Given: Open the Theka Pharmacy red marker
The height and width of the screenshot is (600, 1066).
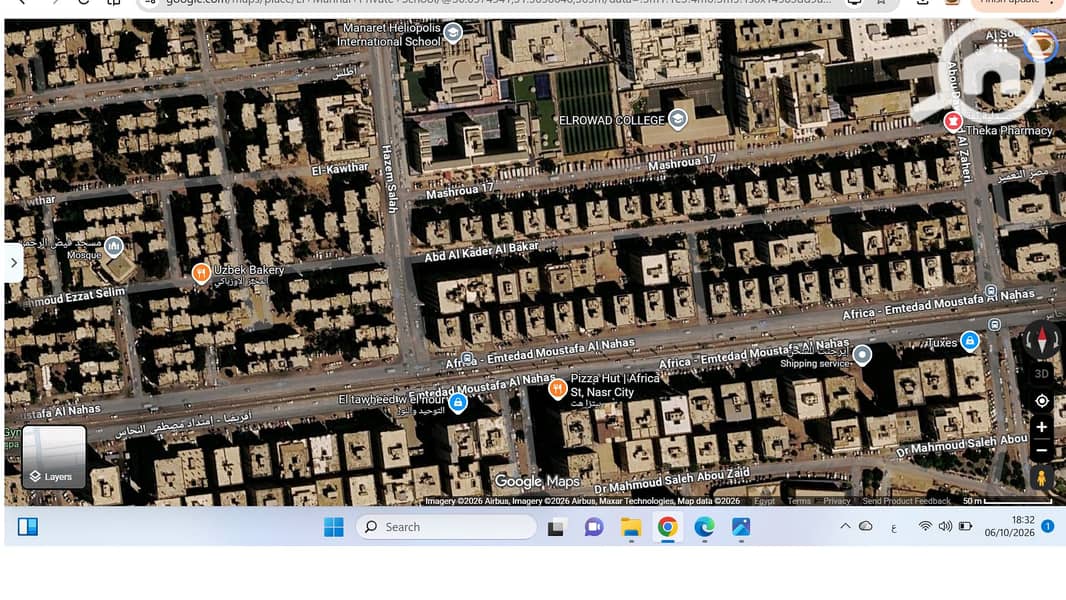Looking at the screenshot, I should pos(953,121).
